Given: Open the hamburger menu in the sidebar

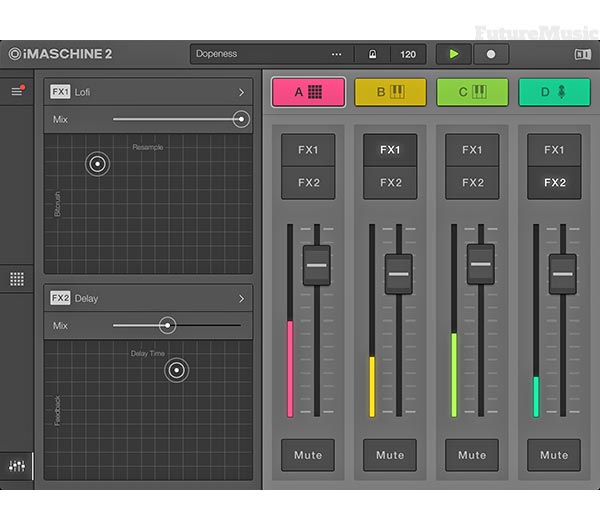Looking at the screenshot, I should 17,91.
